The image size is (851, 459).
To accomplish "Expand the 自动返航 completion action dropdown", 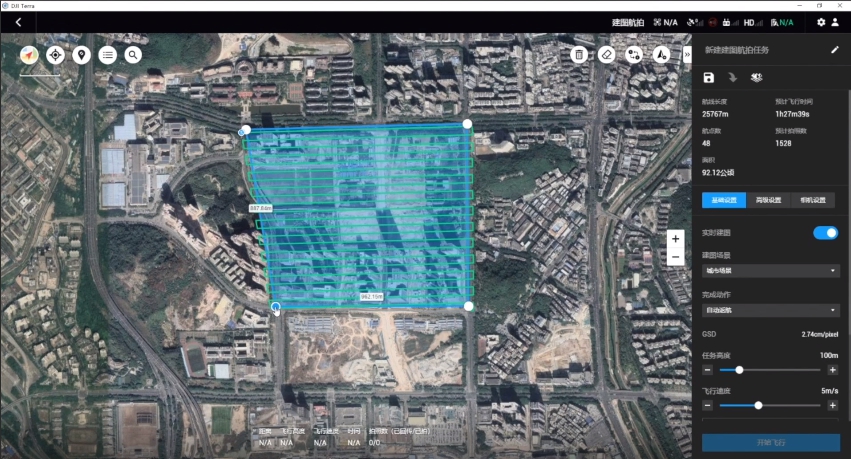I will click(x=770, y=310).
